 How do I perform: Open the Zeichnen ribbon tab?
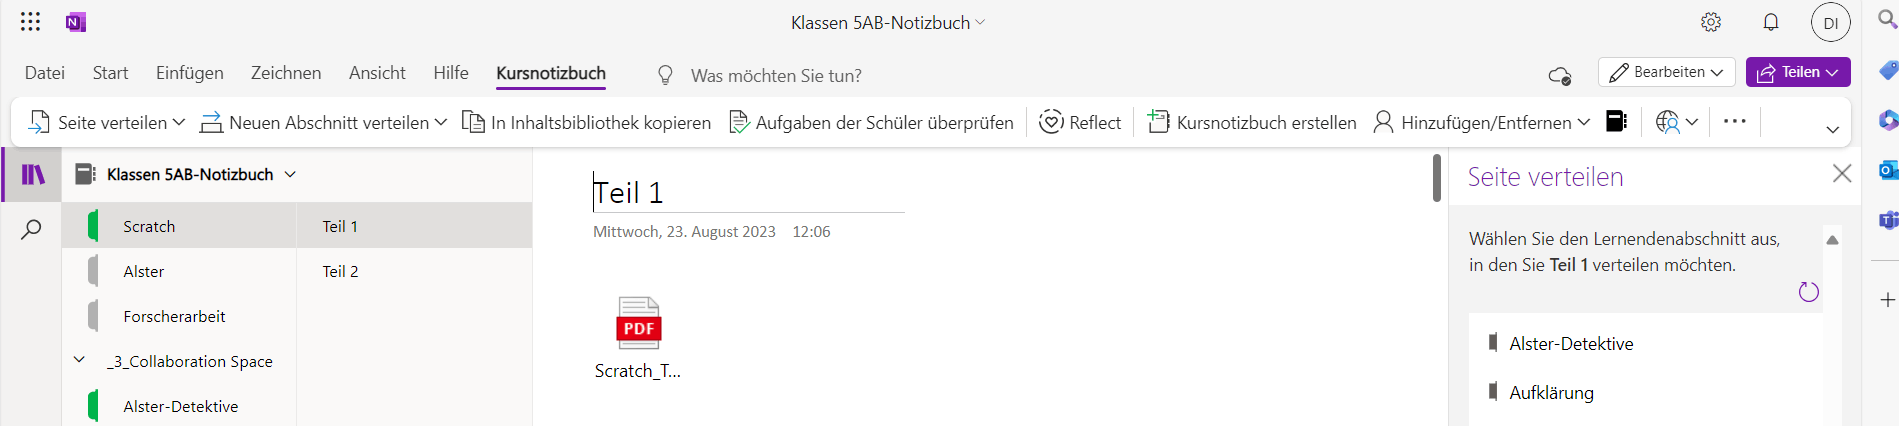coord(286,73)
